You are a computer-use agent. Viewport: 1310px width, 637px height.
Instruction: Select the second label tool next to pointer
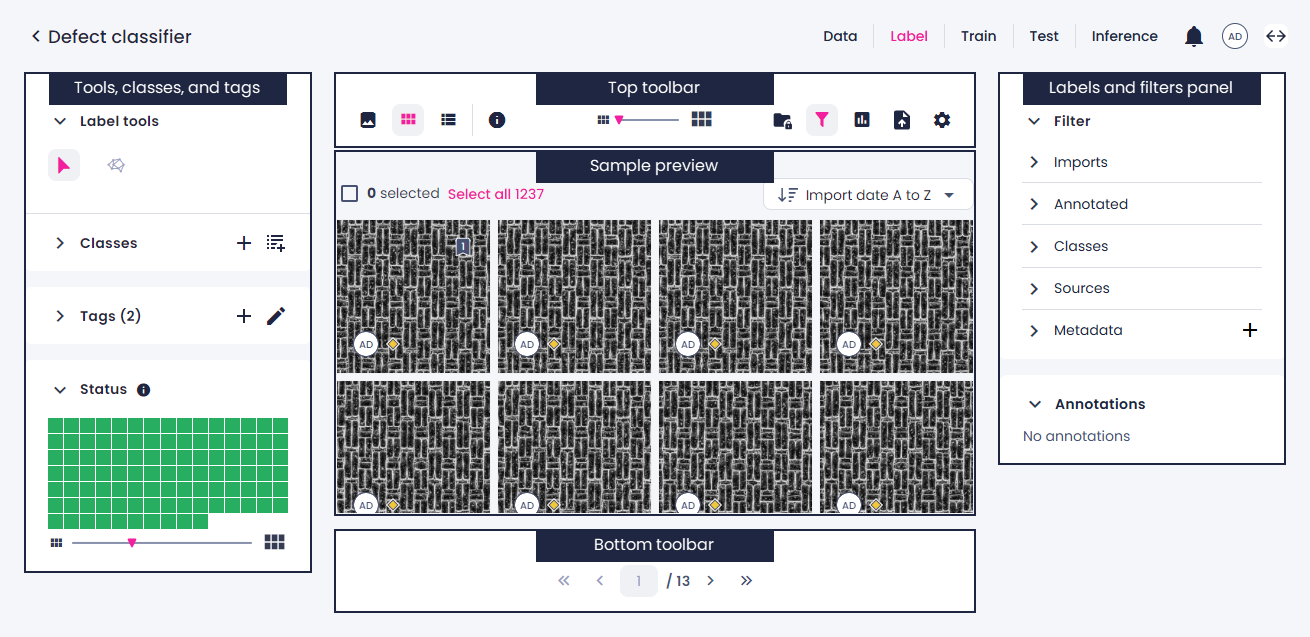click(116, 165)
